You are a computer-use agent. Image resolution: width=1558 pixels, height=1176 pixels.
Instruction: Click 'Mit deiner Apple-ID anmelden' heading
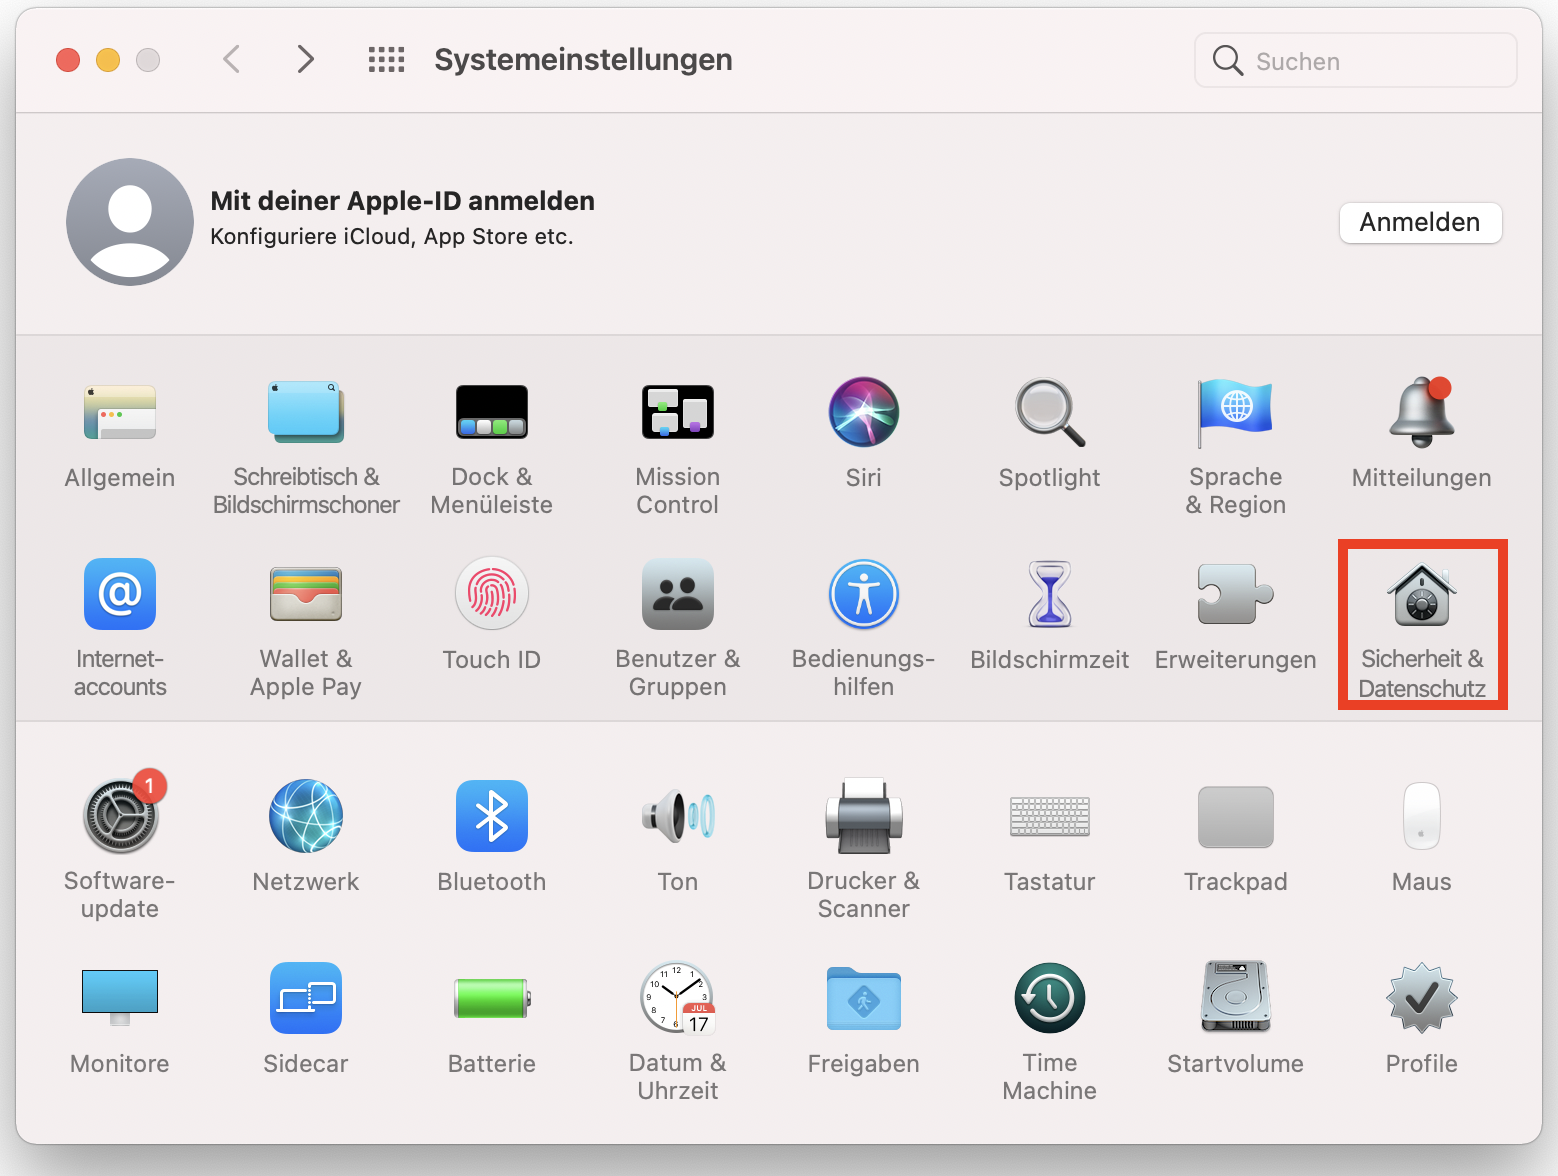point(402,201)
